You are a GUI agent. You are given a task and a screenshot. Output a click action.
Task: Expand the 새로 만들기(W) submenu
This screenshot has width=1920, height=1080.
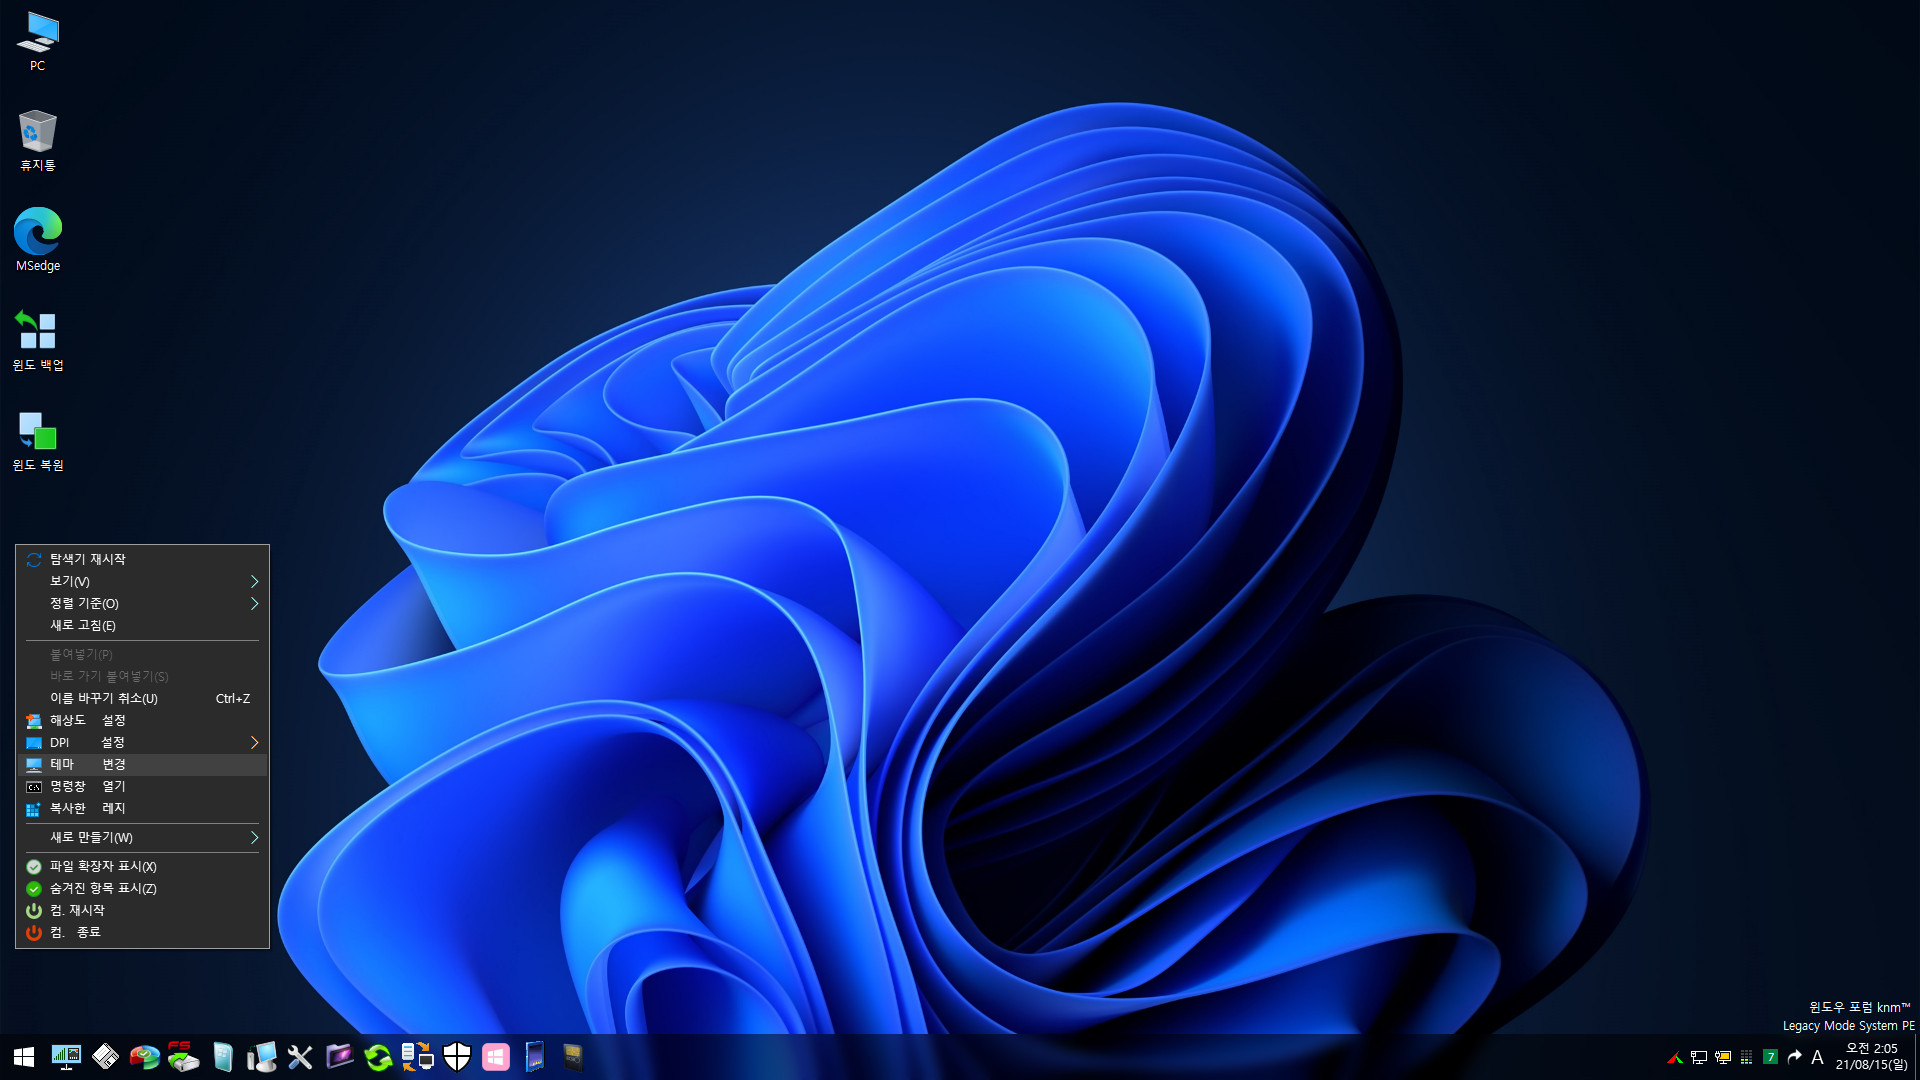(x=143, y=837)
